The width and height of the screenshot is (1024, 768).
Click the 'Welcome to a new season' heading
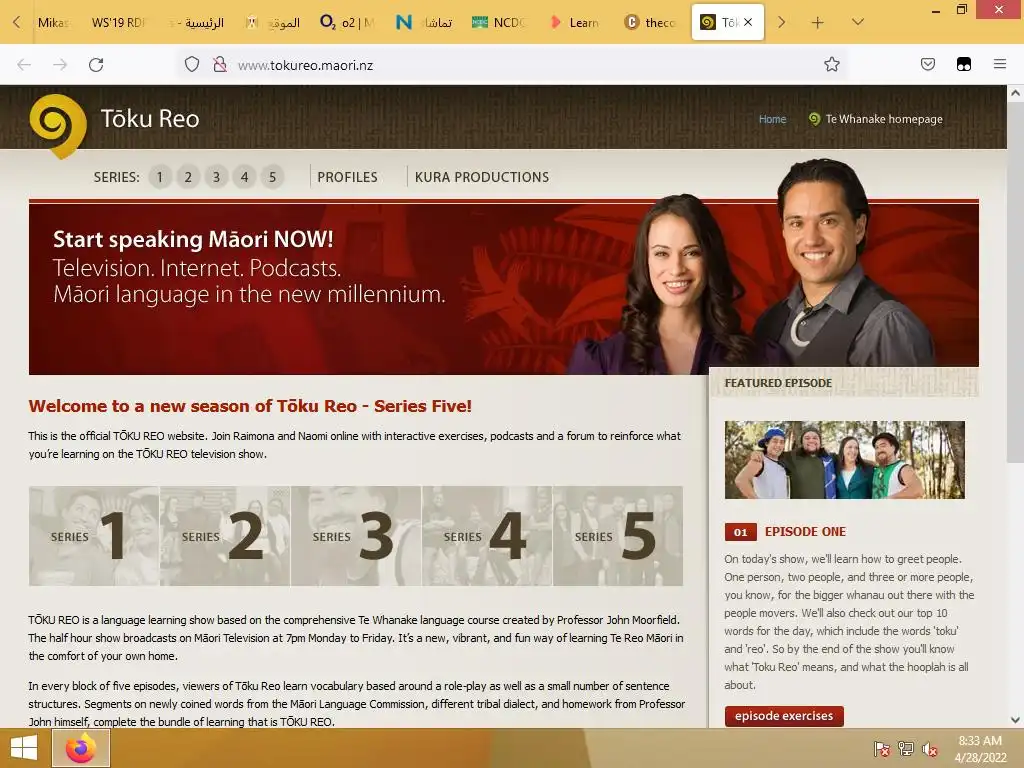pyautogui.click(x=250, y=406)
